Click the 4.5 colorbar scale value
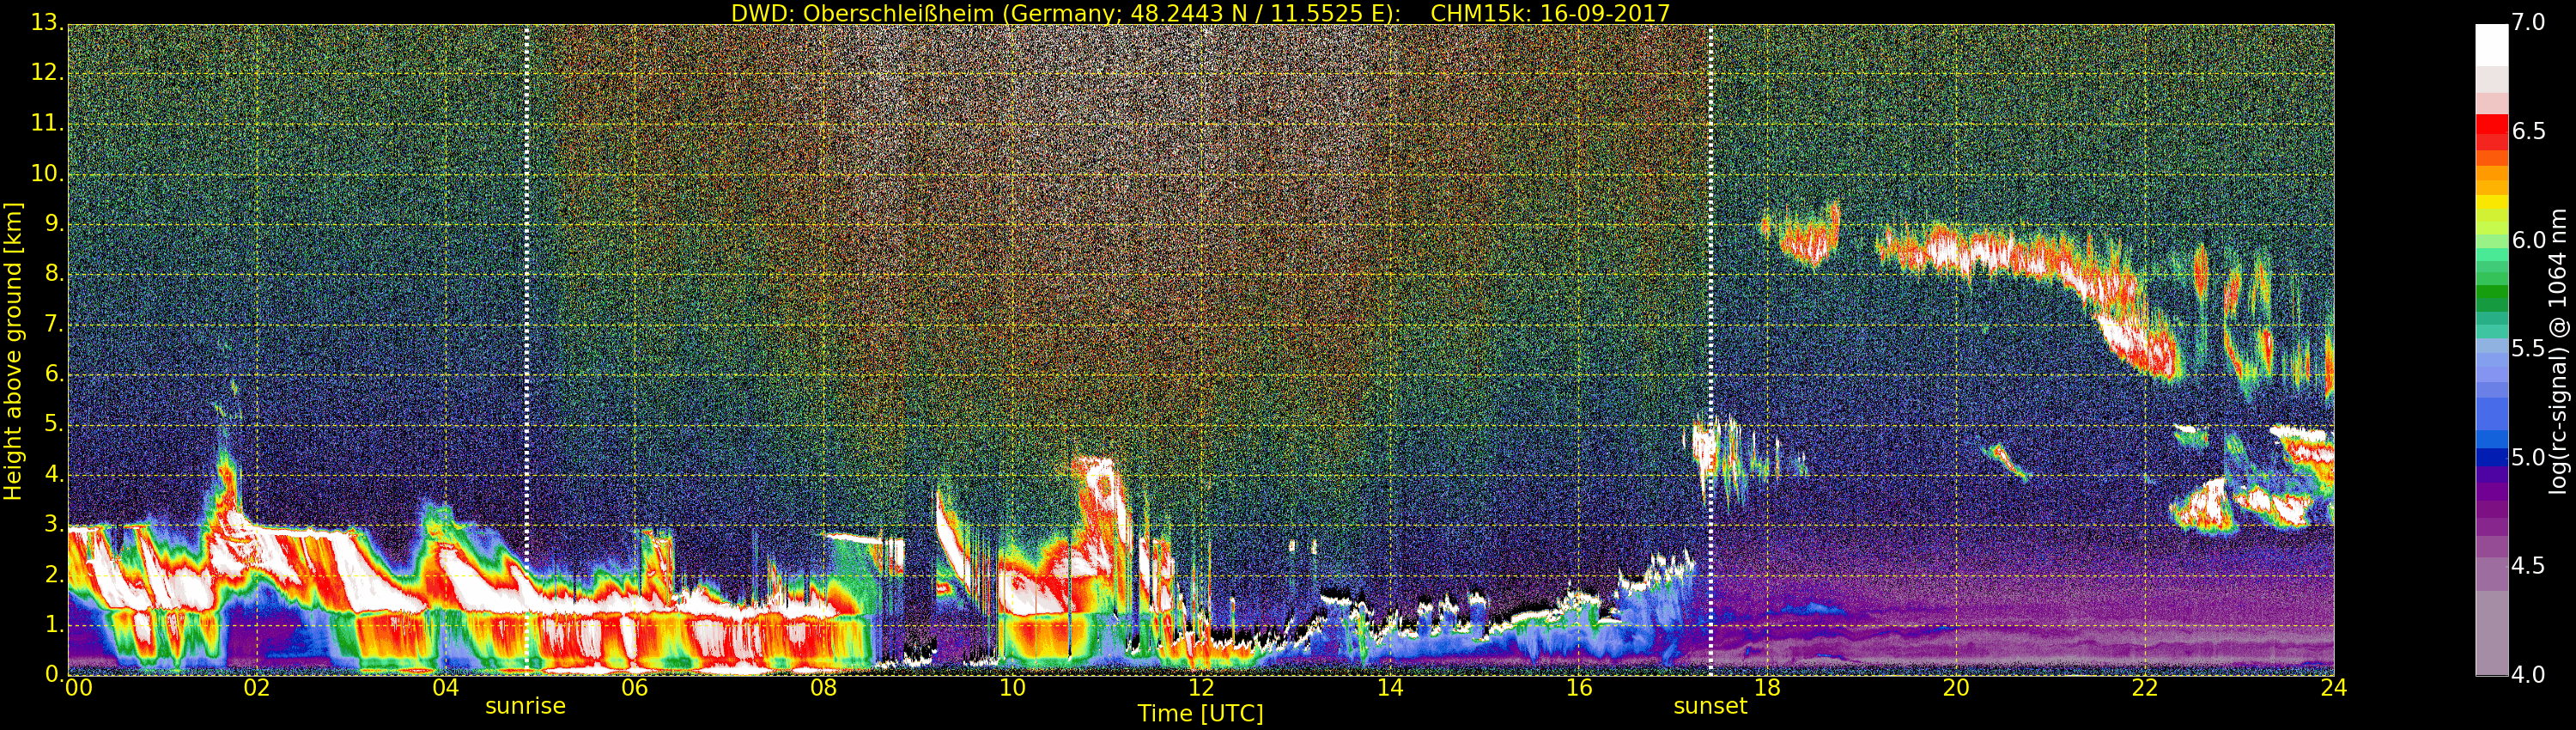2576x730 pixels. [2529, 566]
